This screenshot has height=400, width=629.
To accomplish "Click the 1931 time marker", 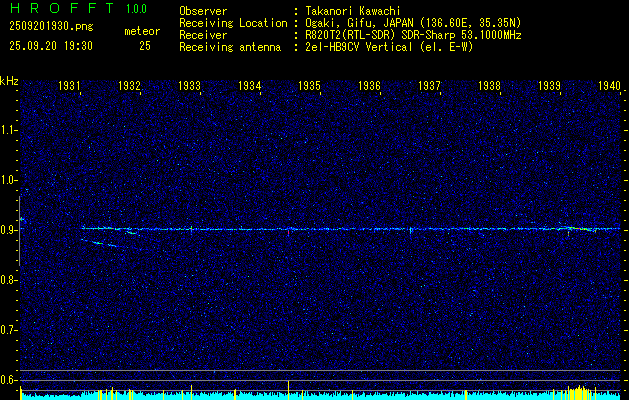I will point(69,86).
